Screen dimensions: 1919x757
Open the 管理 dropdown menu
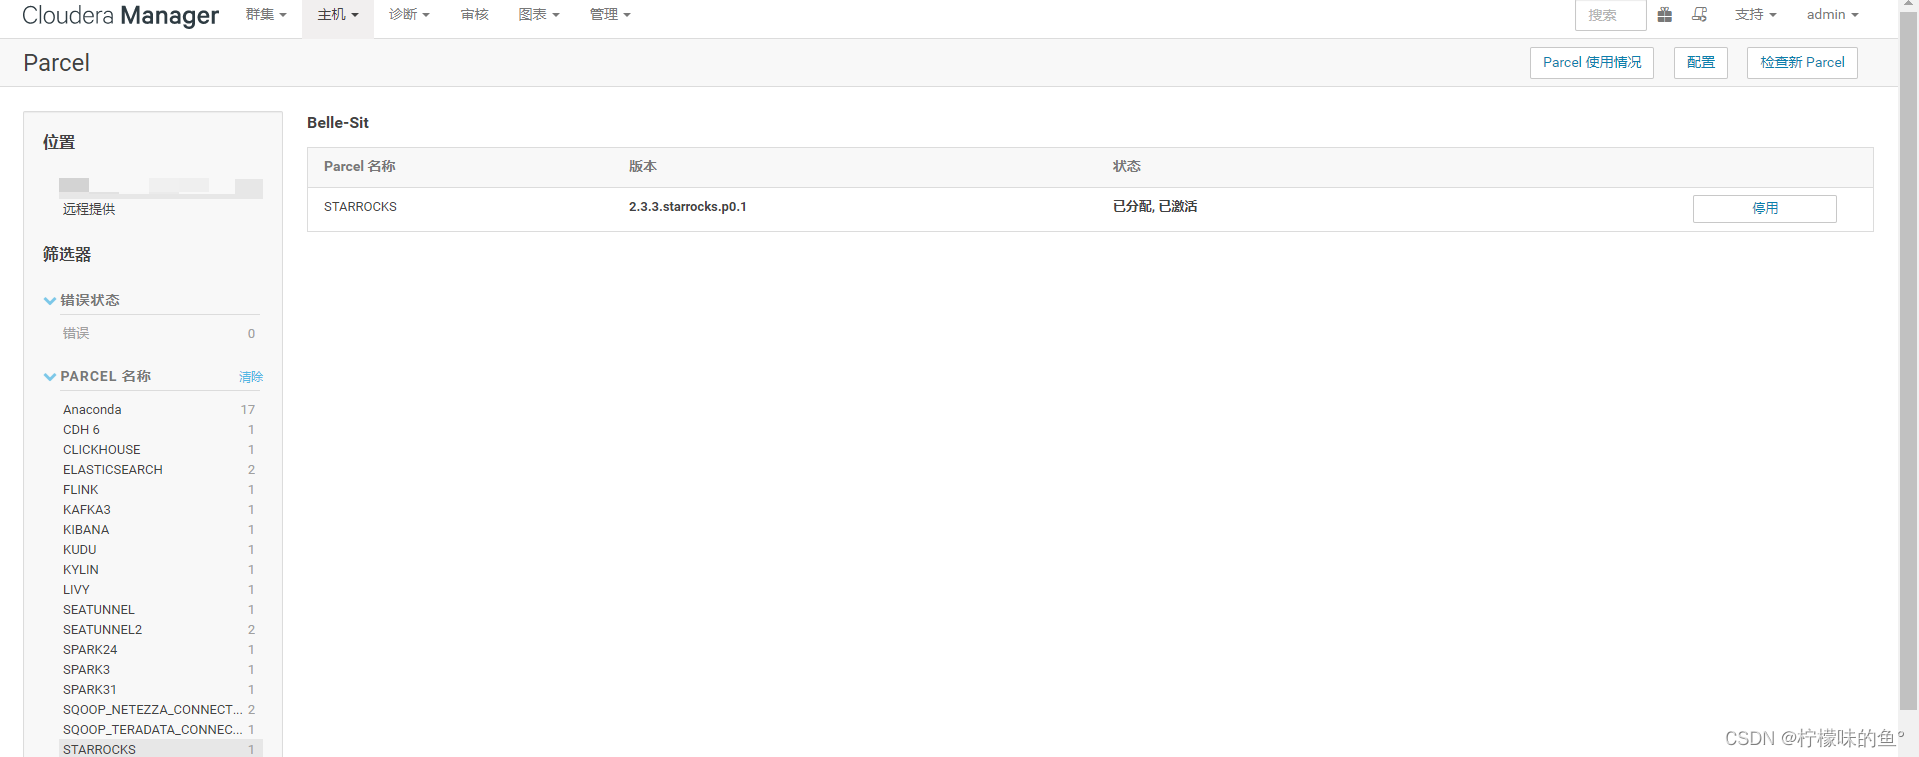pos(610,15)
